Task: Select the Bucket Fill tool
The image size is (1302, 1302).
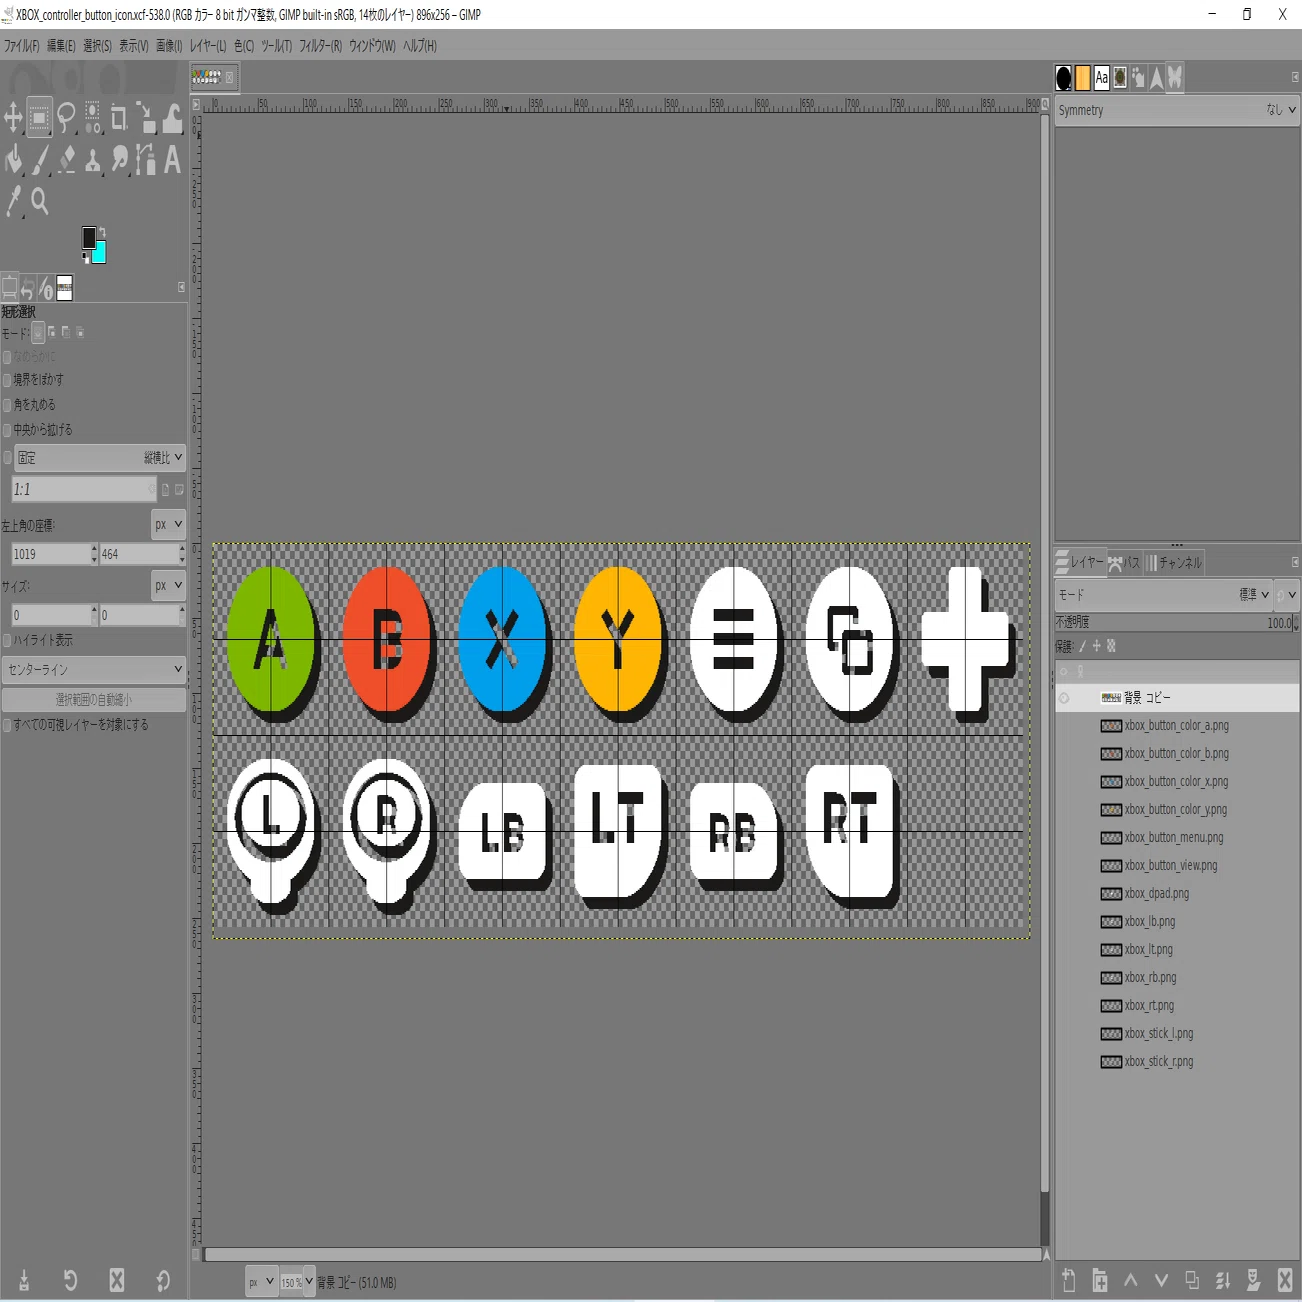Action: click(x=13, y=159)
